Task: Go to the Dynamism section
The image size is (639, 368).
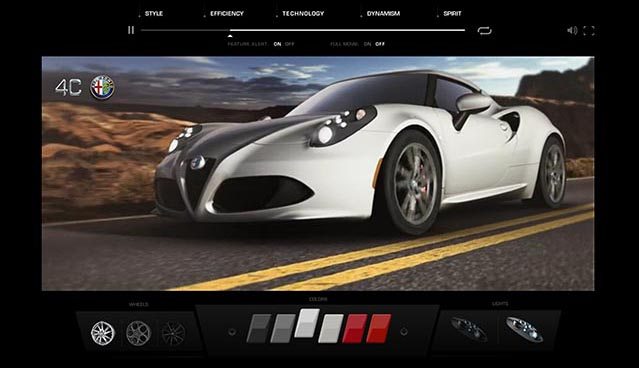Action: (x=383, y=13)
